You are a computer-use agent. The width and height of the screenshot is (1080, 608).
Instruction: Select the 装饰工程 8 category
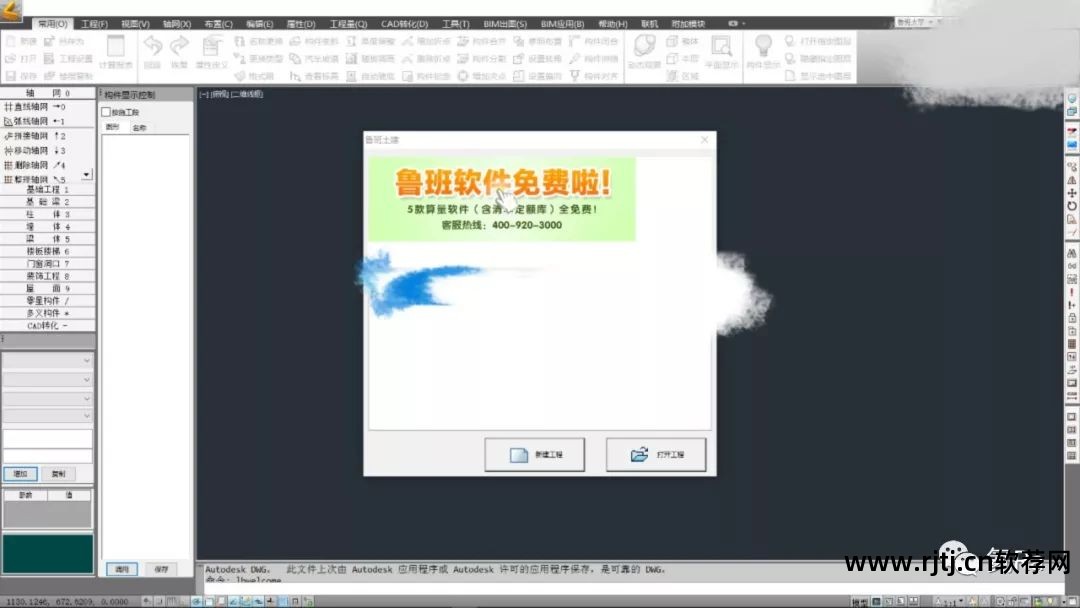48,276
